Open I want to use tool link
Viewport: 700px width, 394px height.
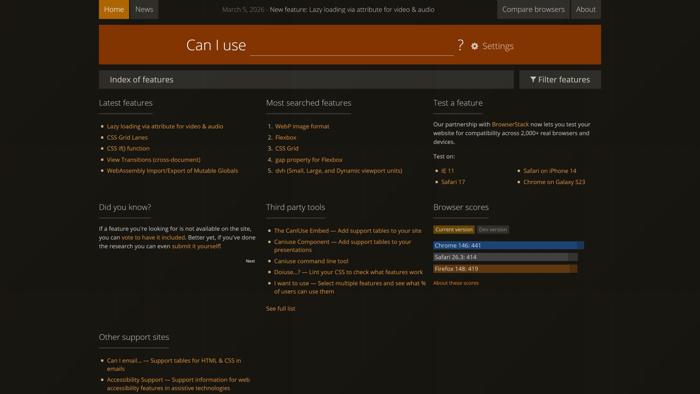(350, 287)
